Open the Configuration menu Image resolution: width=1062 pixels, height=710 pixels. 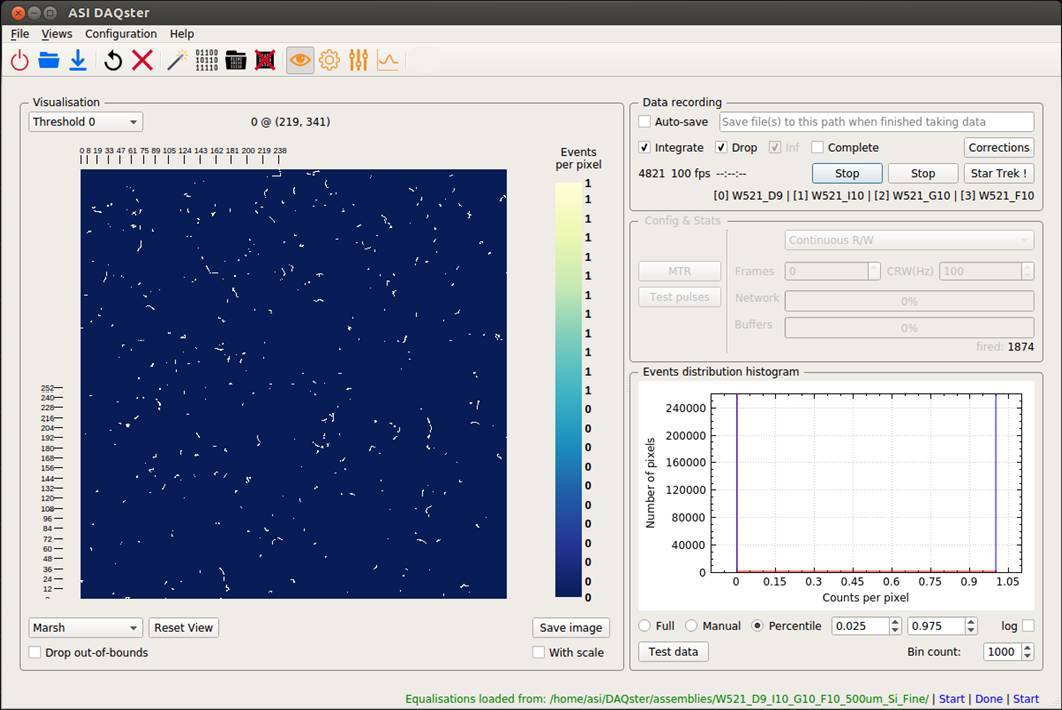(x=121, y=34)
